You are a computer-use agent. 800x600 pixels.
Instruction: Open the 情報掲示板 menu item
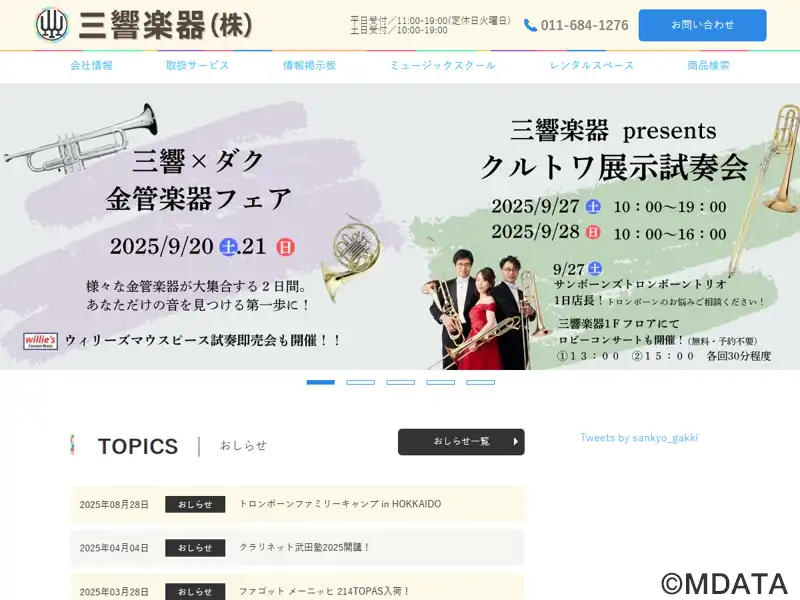coord(310,65)
